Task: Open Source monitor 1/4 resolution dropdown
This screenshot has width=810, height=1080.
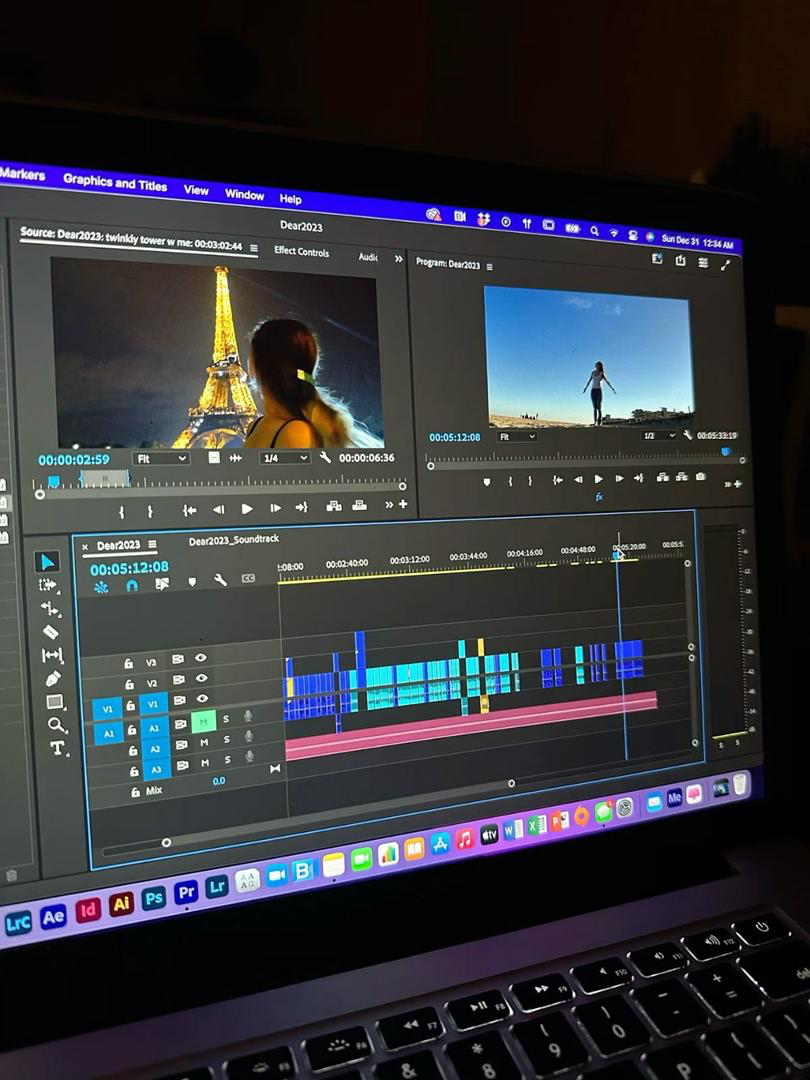Action: point(284,458)
